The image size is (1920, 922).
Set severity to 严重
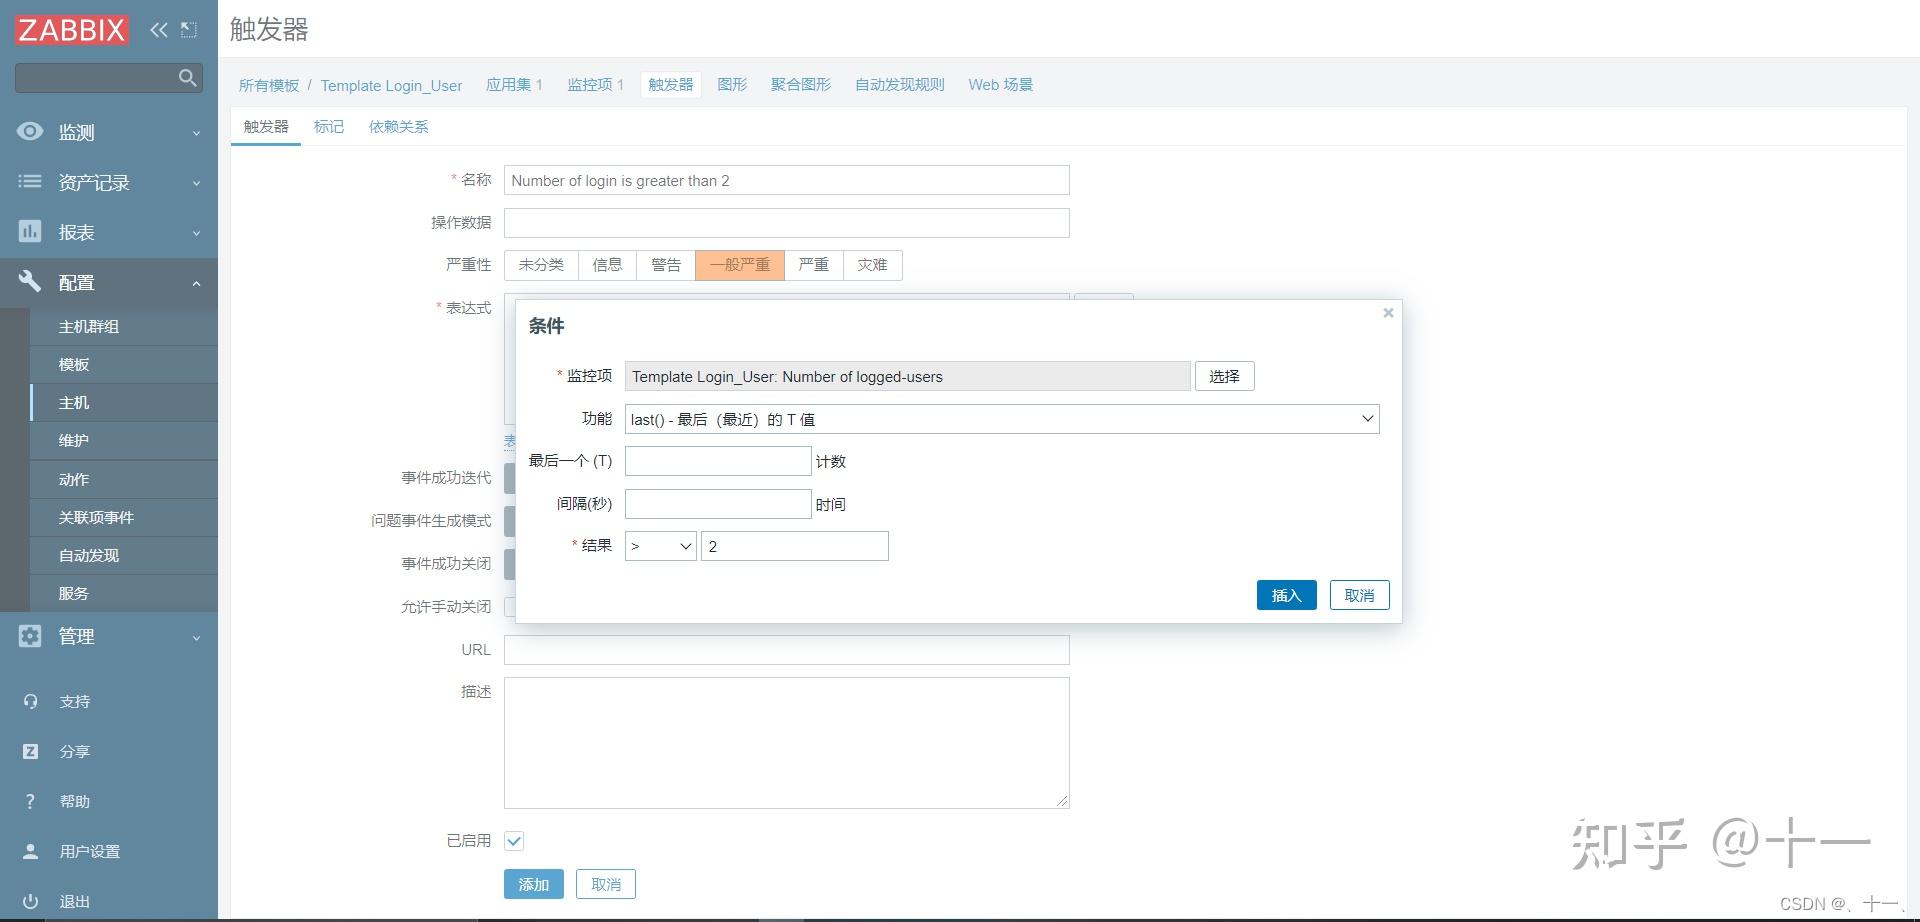point(814,265)
